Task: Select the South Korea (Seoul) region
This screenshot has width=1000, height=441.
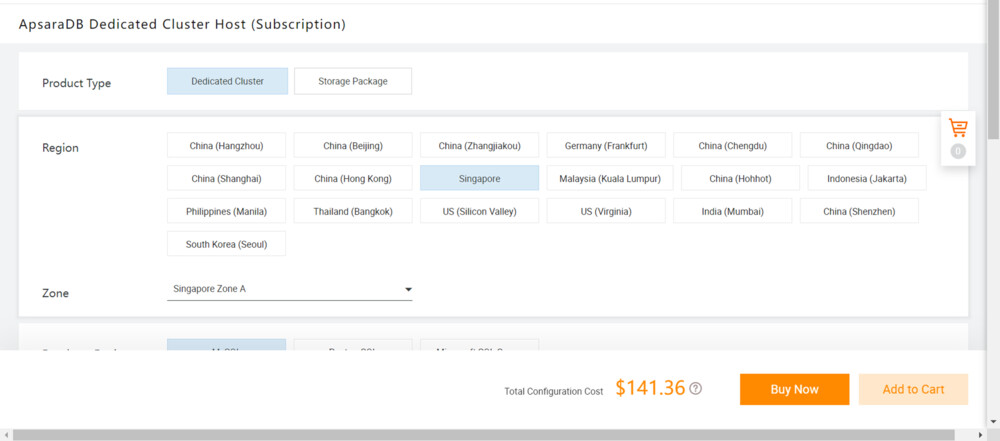Action: click(226, 244)
